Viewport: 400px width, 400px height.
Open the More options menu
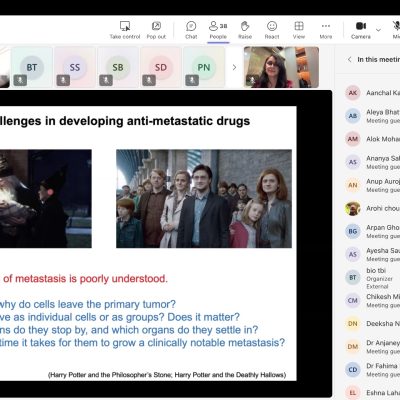(x=326, y=30)
